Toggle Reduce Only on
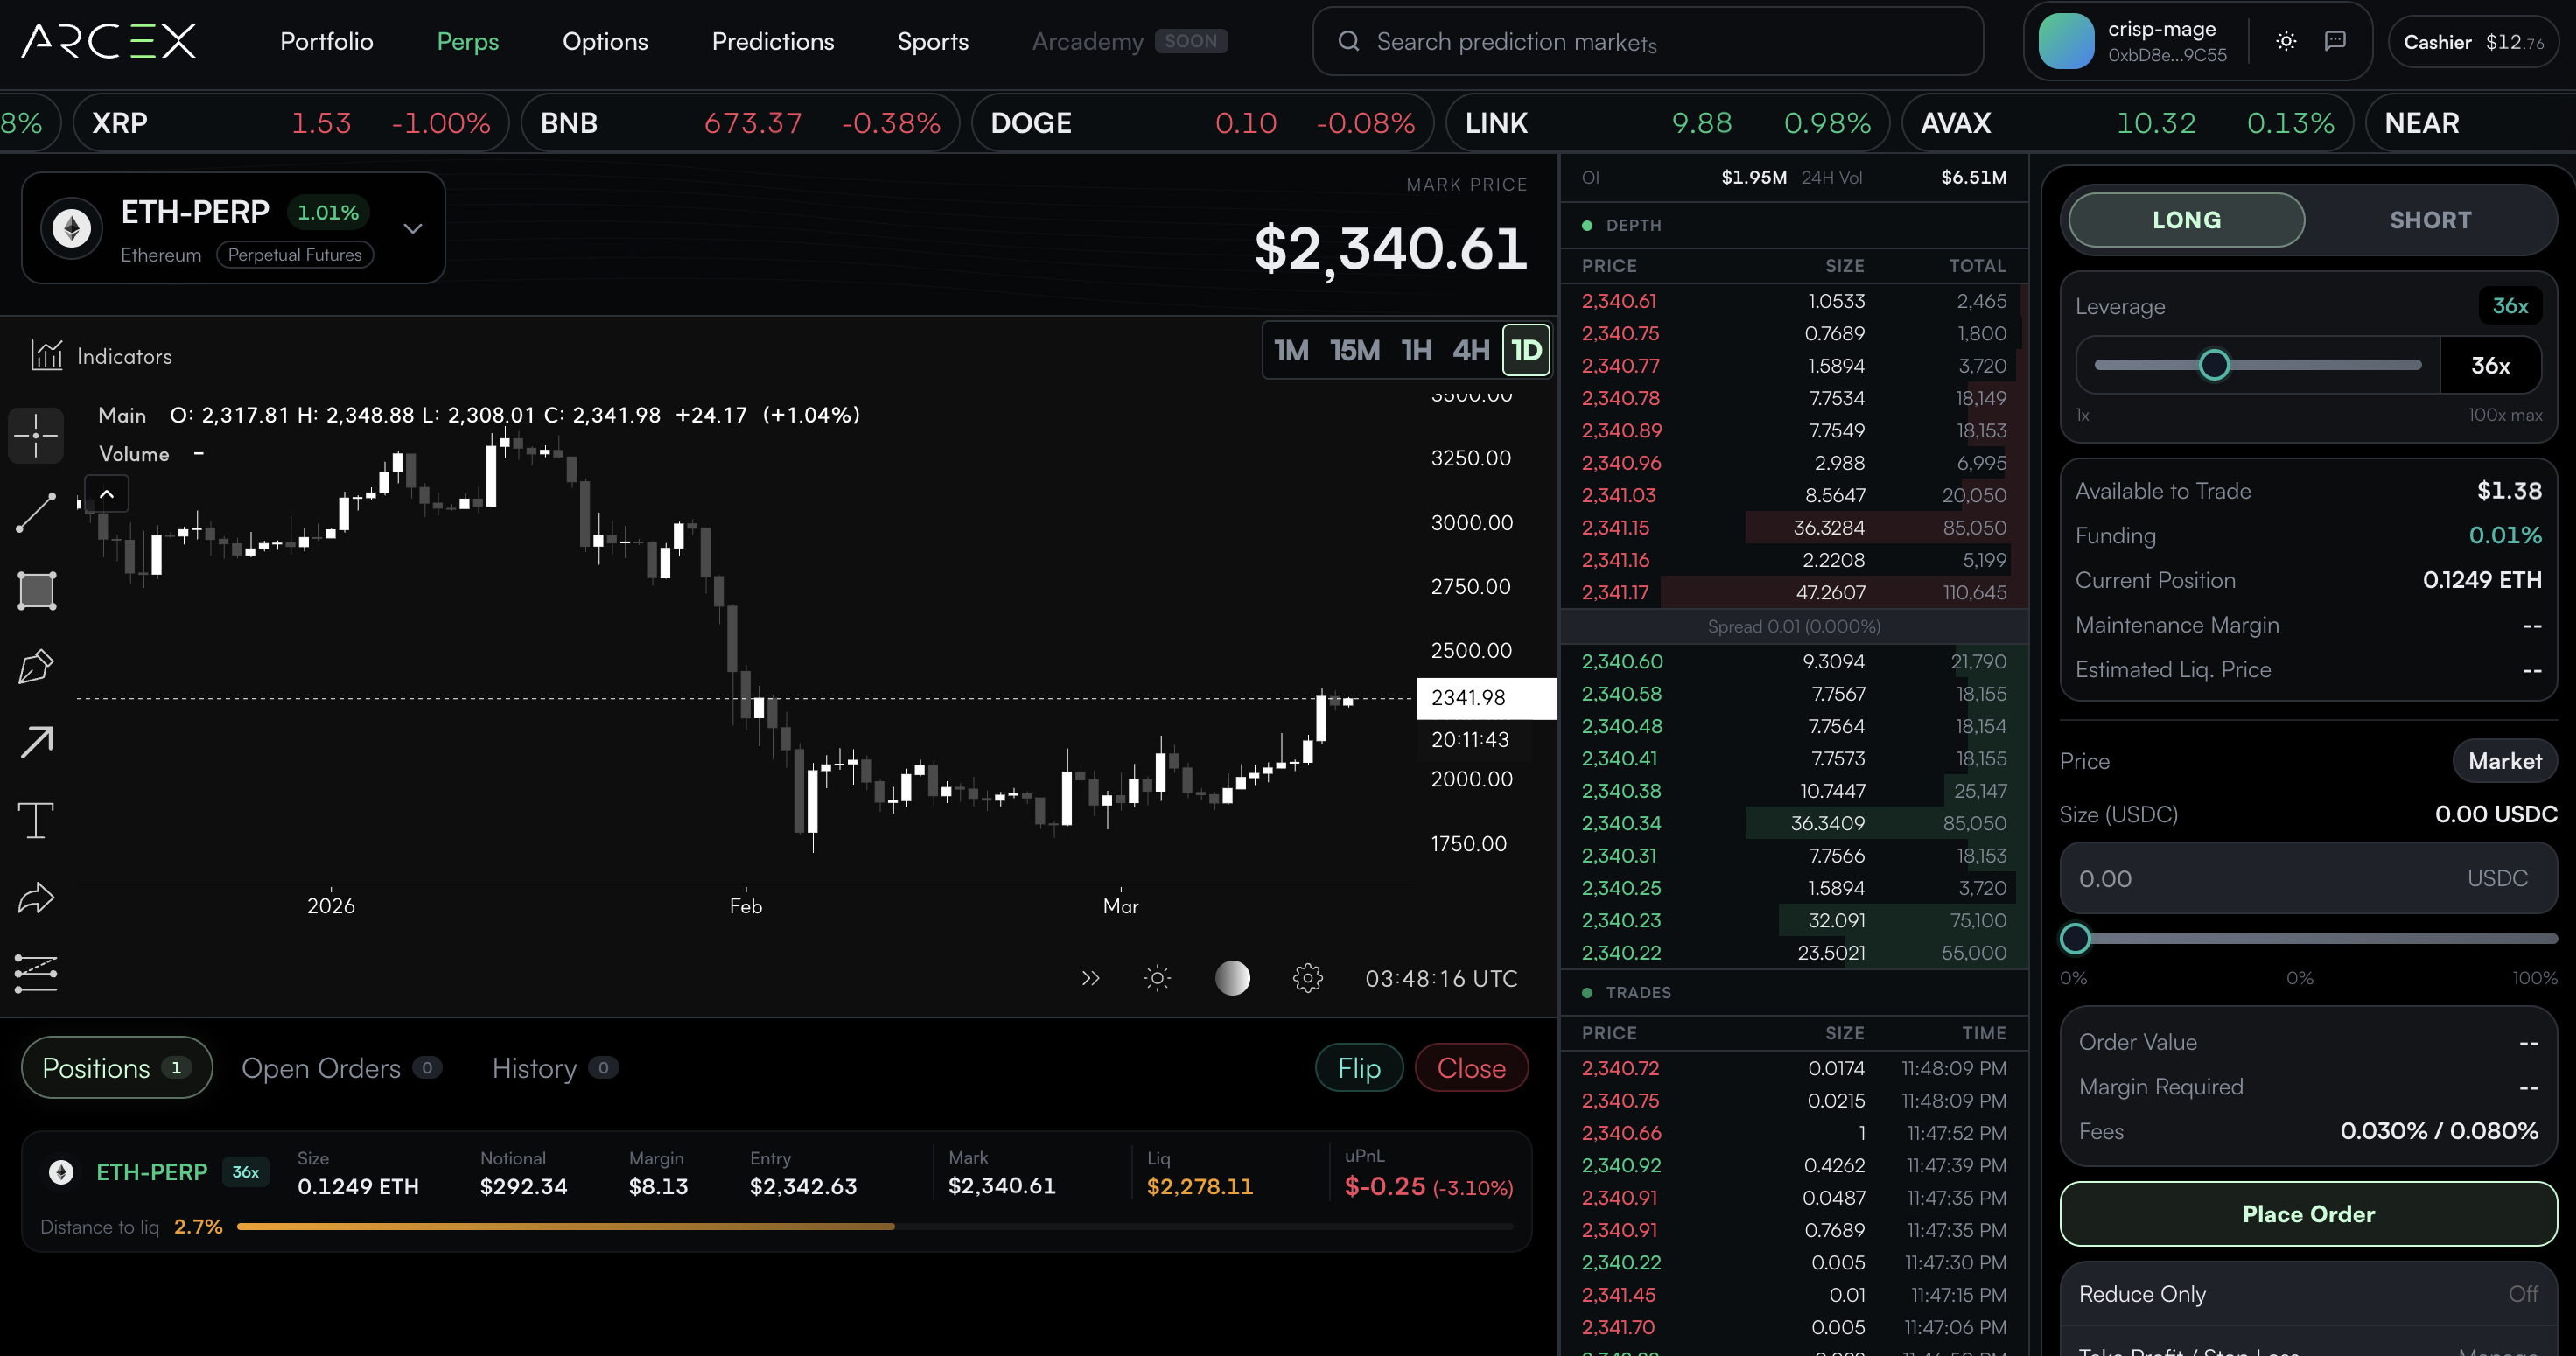Image resolution: width=2576 pixels, height=1356 pixels. (2524, 1293)
